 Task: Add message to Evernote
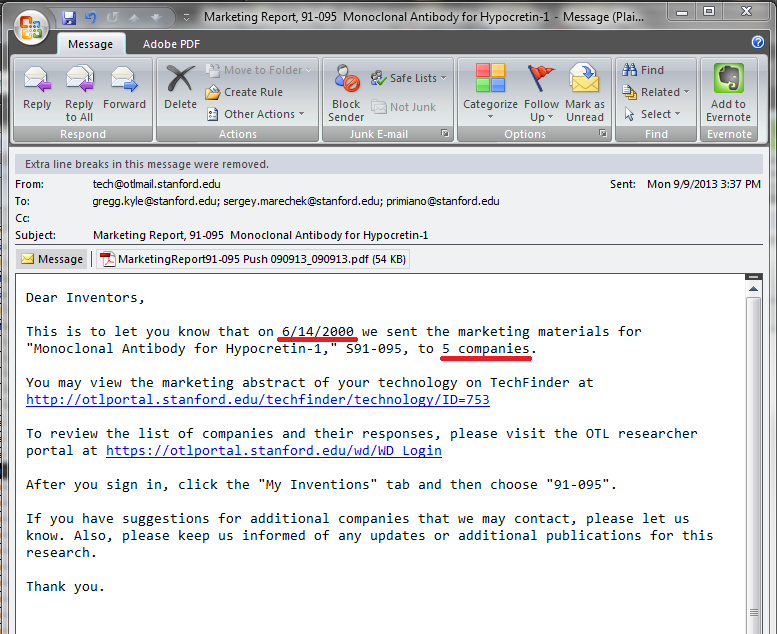(728, 91)
